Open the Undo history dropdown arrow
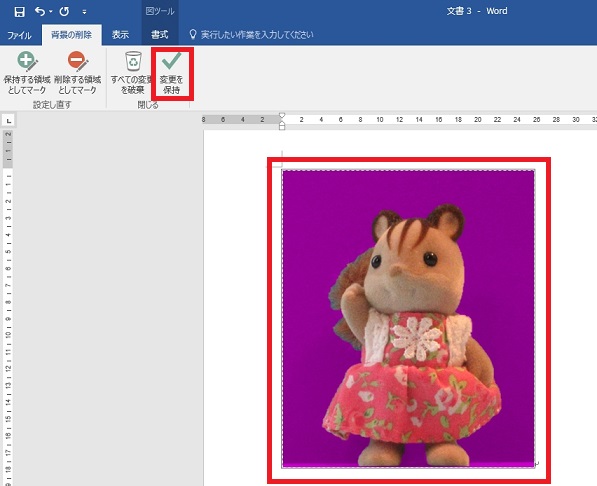597x486 pixels. 51,12
